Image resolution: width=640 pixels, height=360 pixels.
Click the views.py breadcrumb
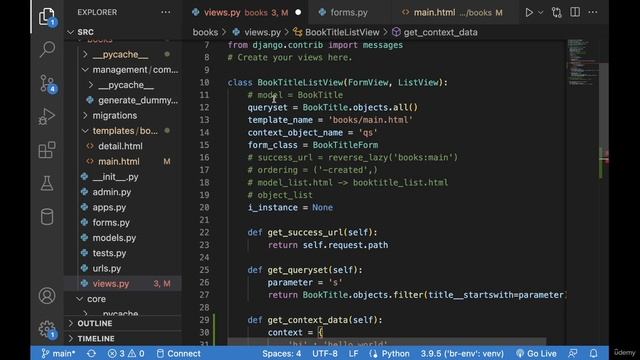pyautogui.click(x=257, y=32)
